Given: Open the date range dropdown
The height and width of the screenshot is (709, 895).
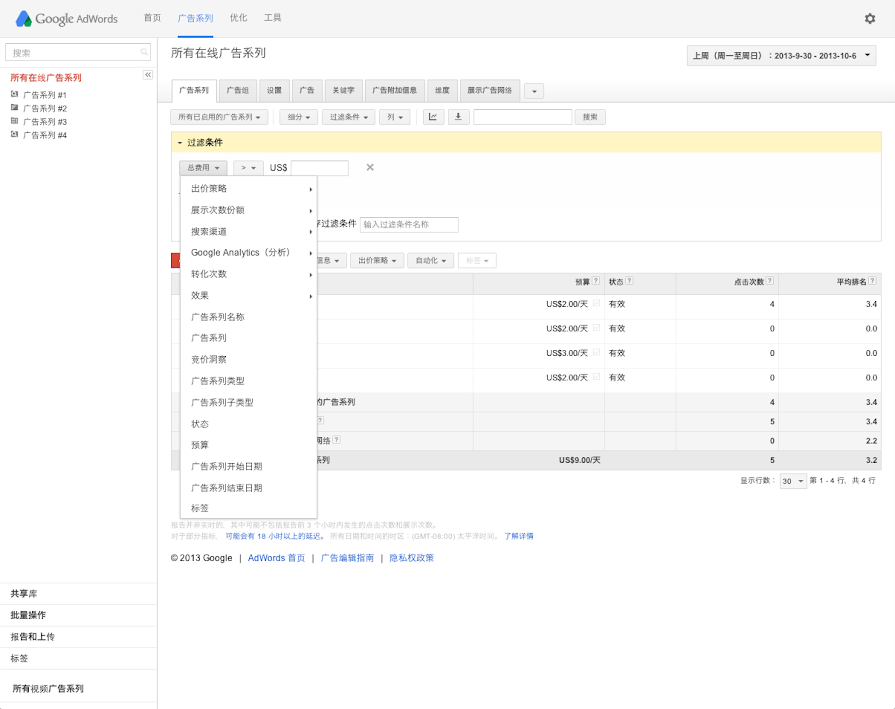Looking at the screenshot, I should click(x=781, y=56).
